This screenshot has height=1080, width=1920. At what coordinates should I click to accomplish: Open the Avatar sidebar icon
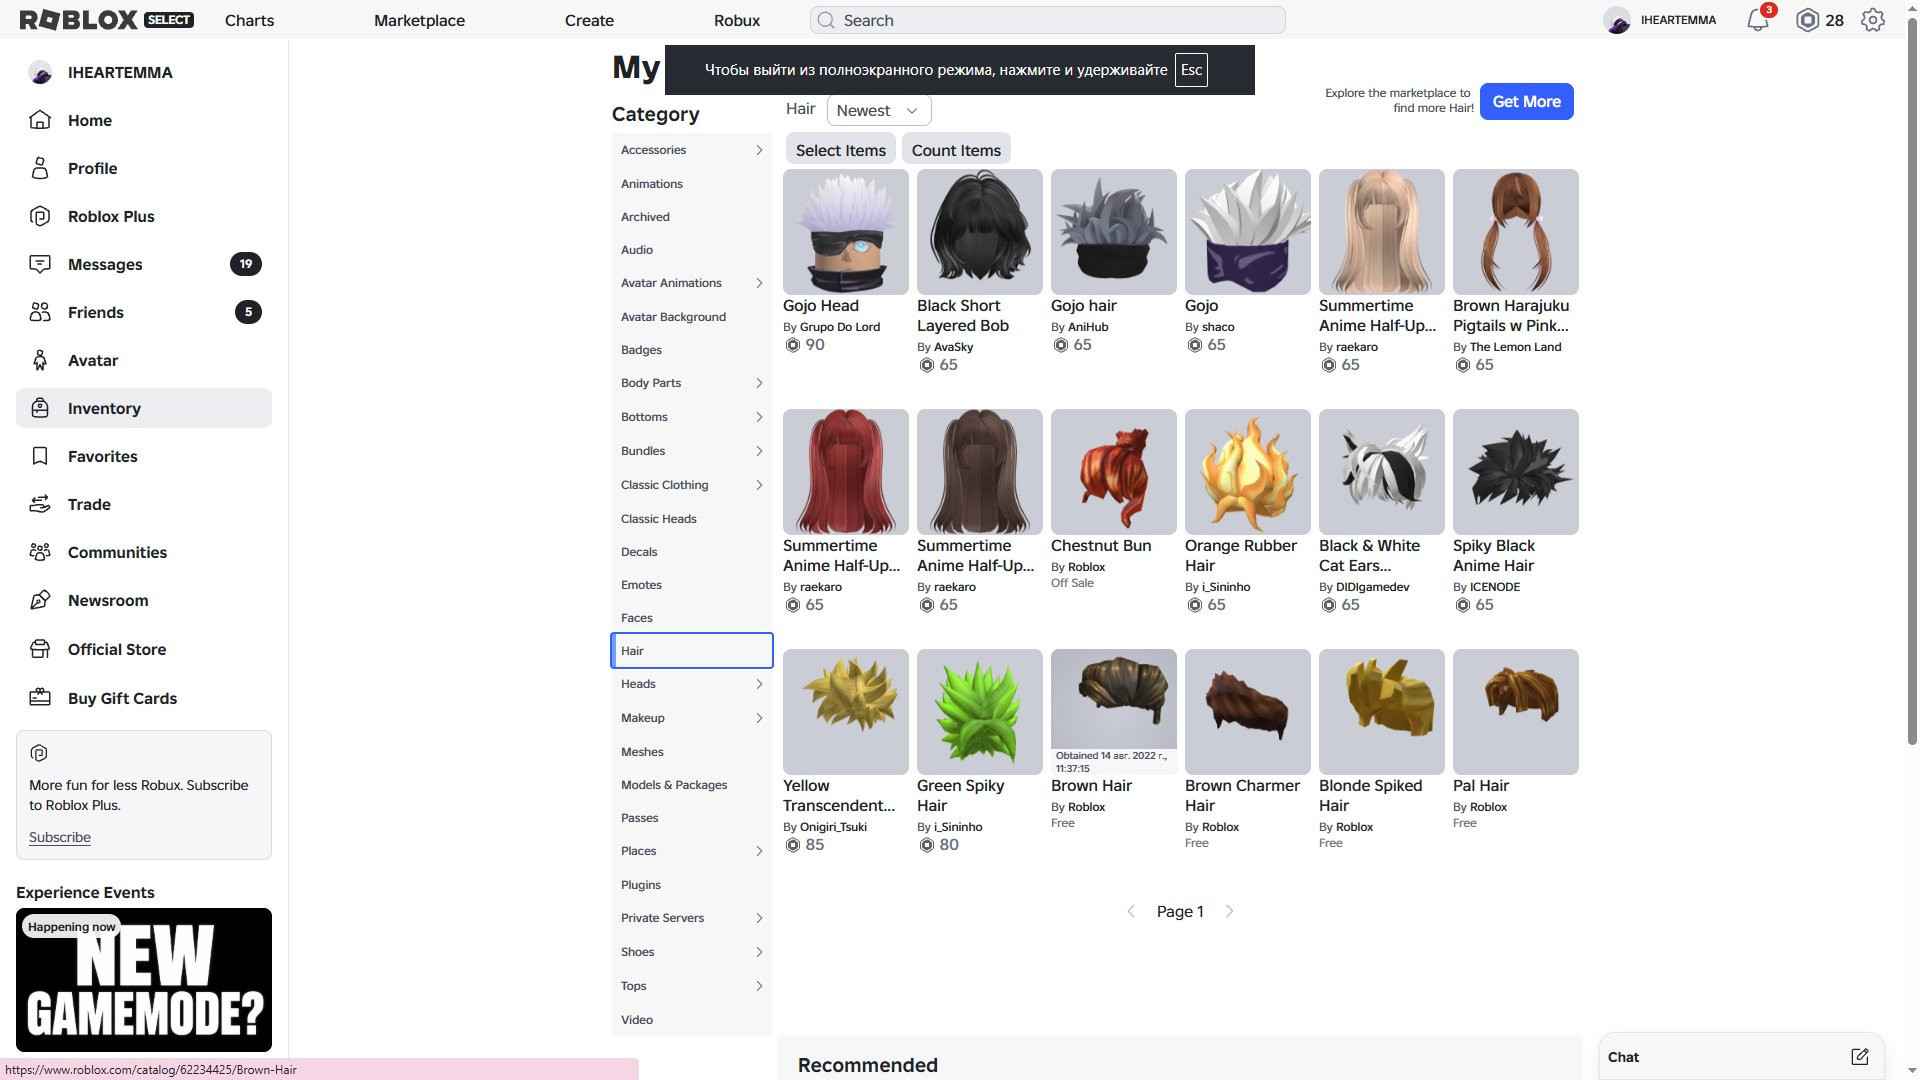[40, 360]
